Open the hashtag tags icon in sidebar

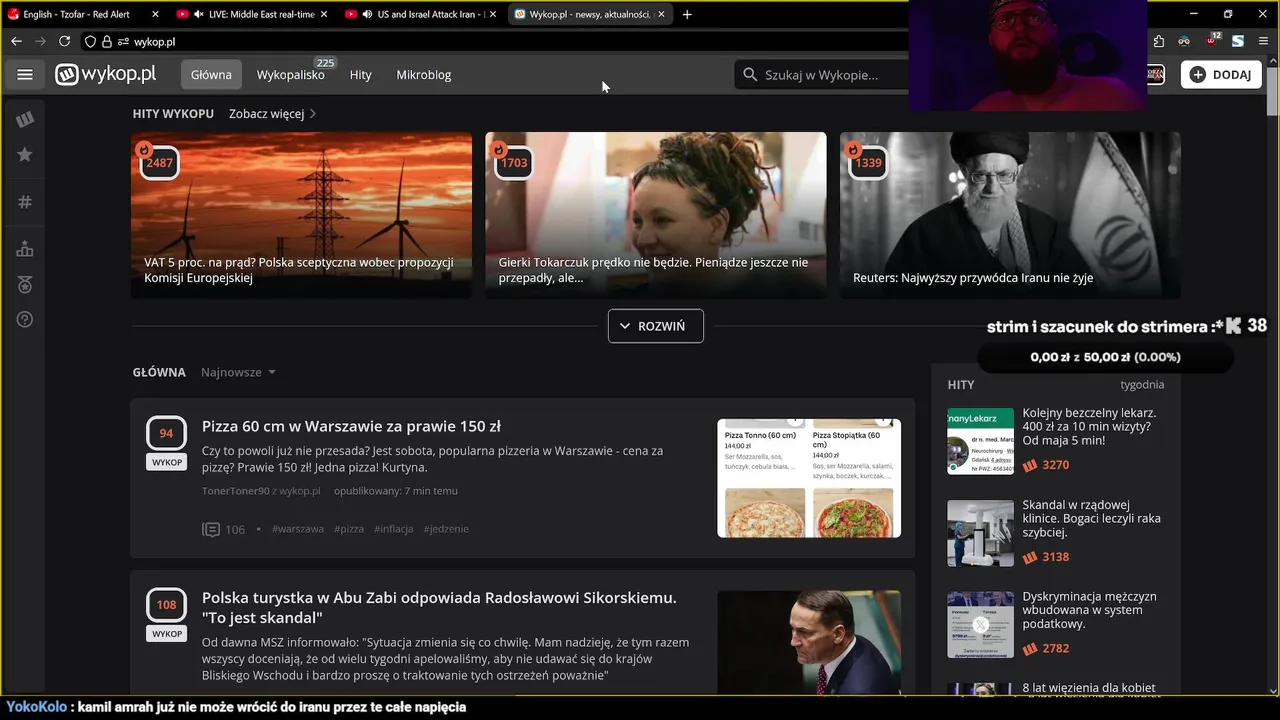click(x=25, y=202)
